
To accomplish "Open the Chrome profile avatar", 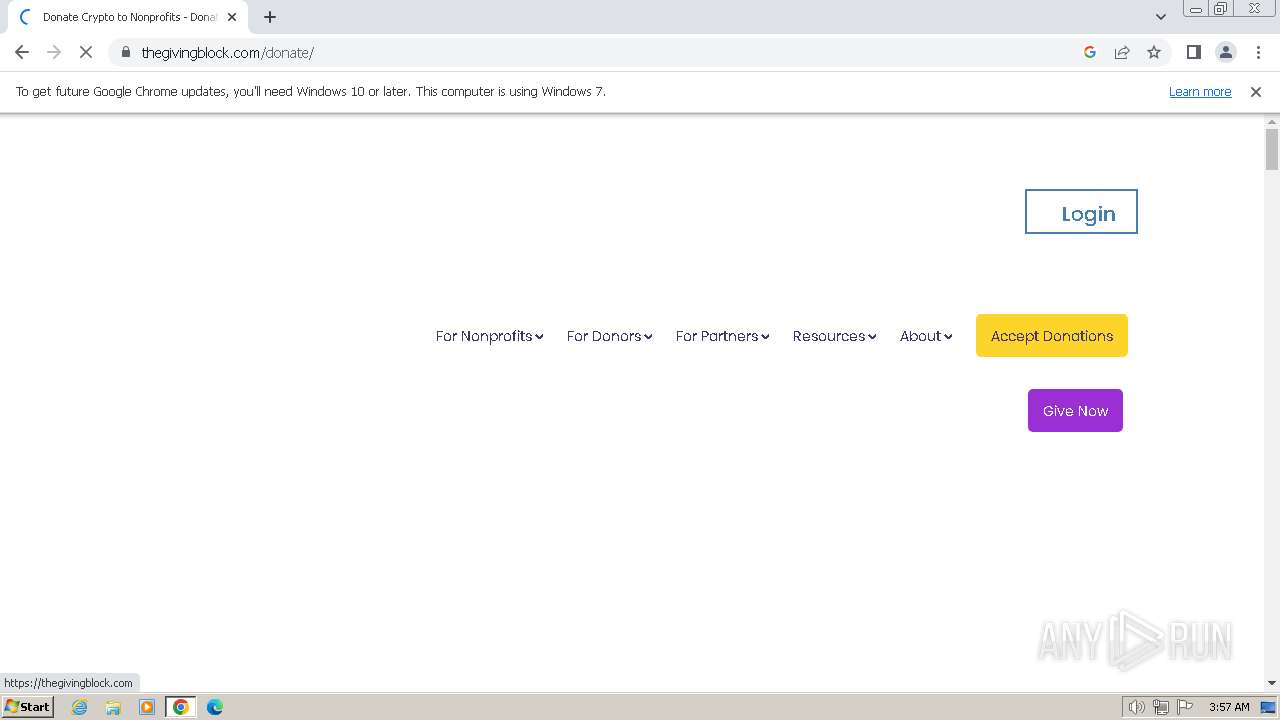I will [x=1226, y=52].
